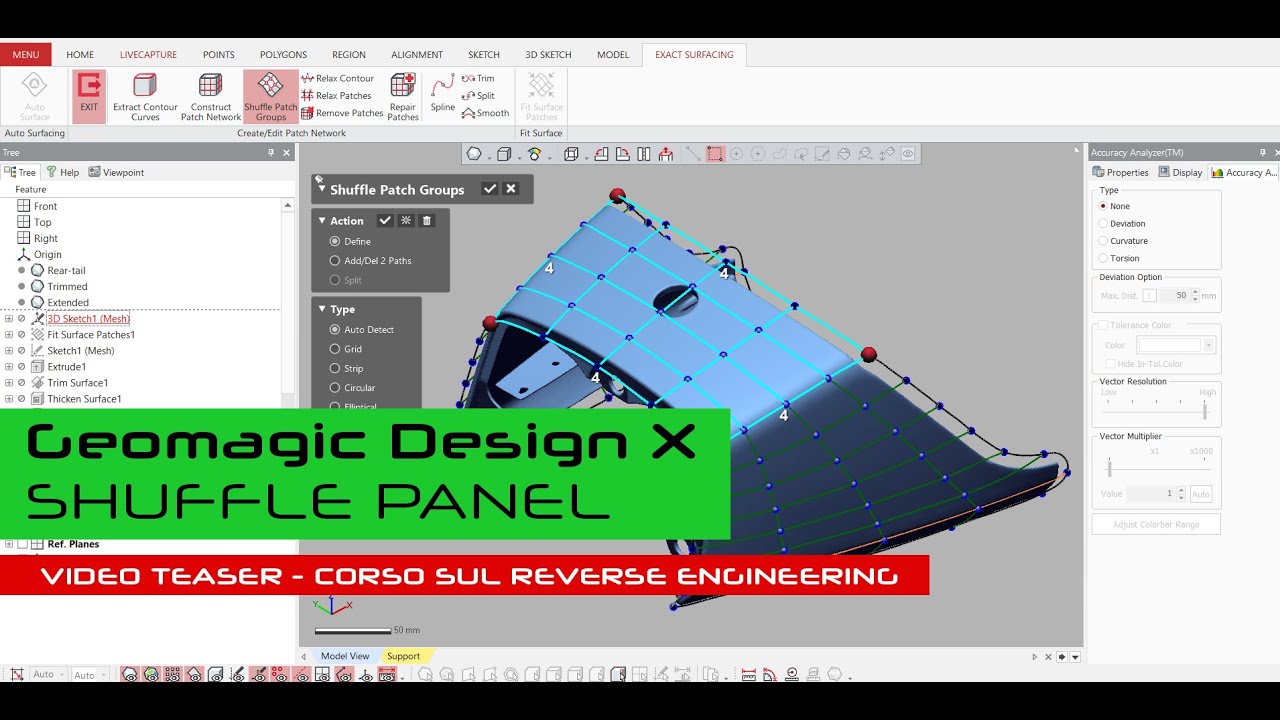Switch to 3D SKETCH ribbon tab
The height and width of the screenshot is (720, 1280).
548,55
